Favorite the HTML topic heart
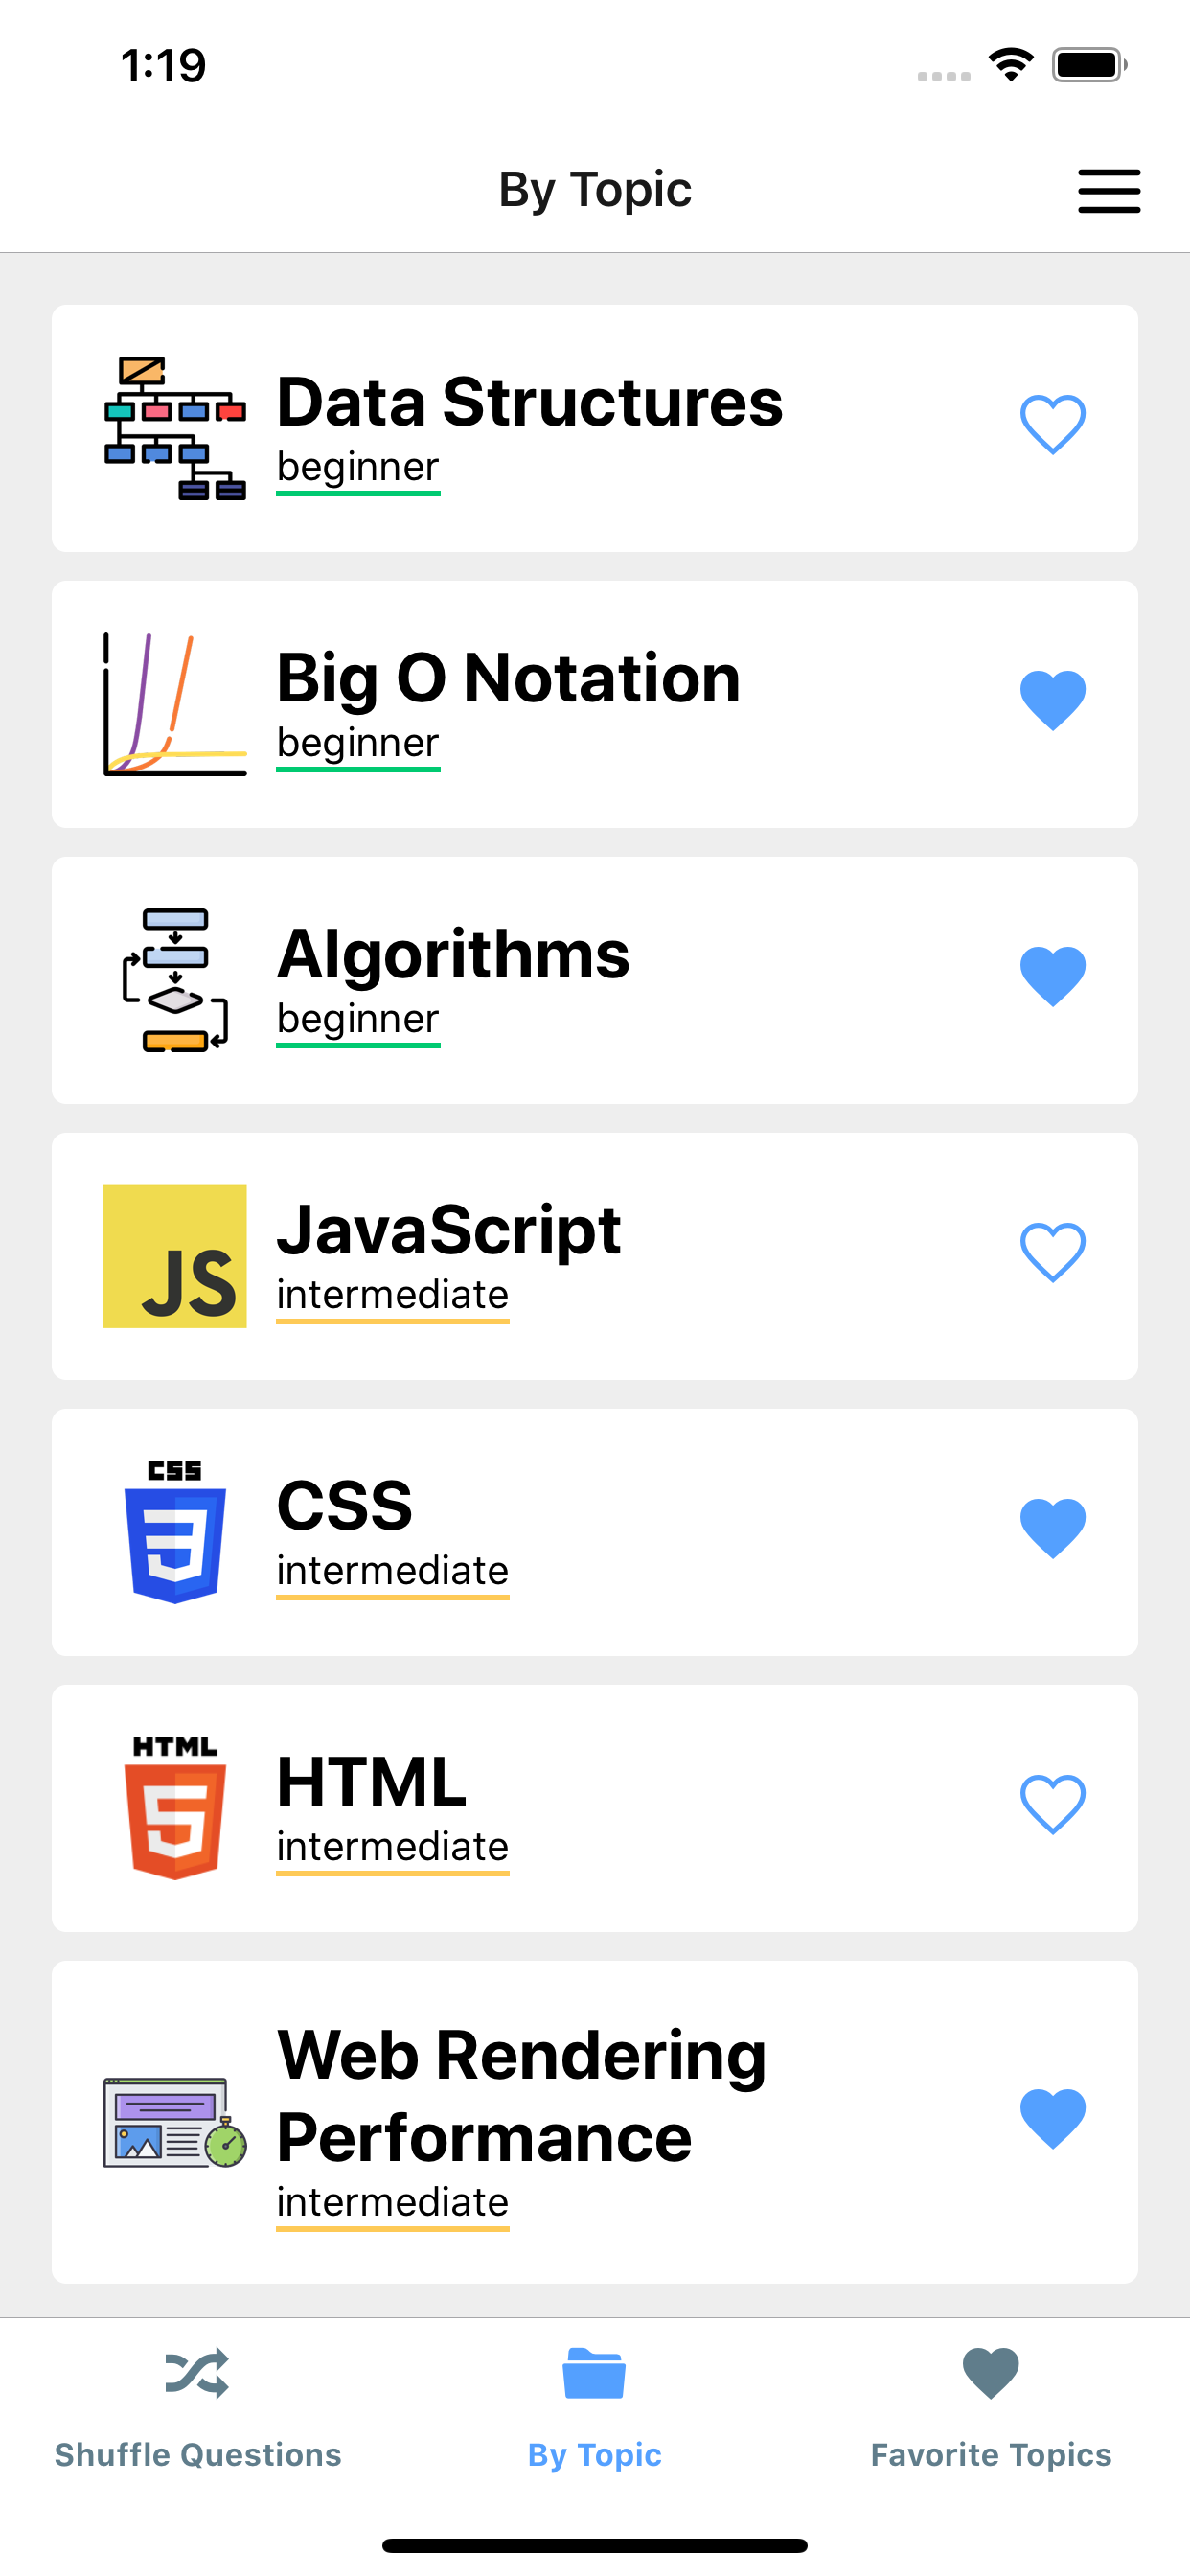Viewport: 1190px width, 2576px height. coord(1052,1804)
